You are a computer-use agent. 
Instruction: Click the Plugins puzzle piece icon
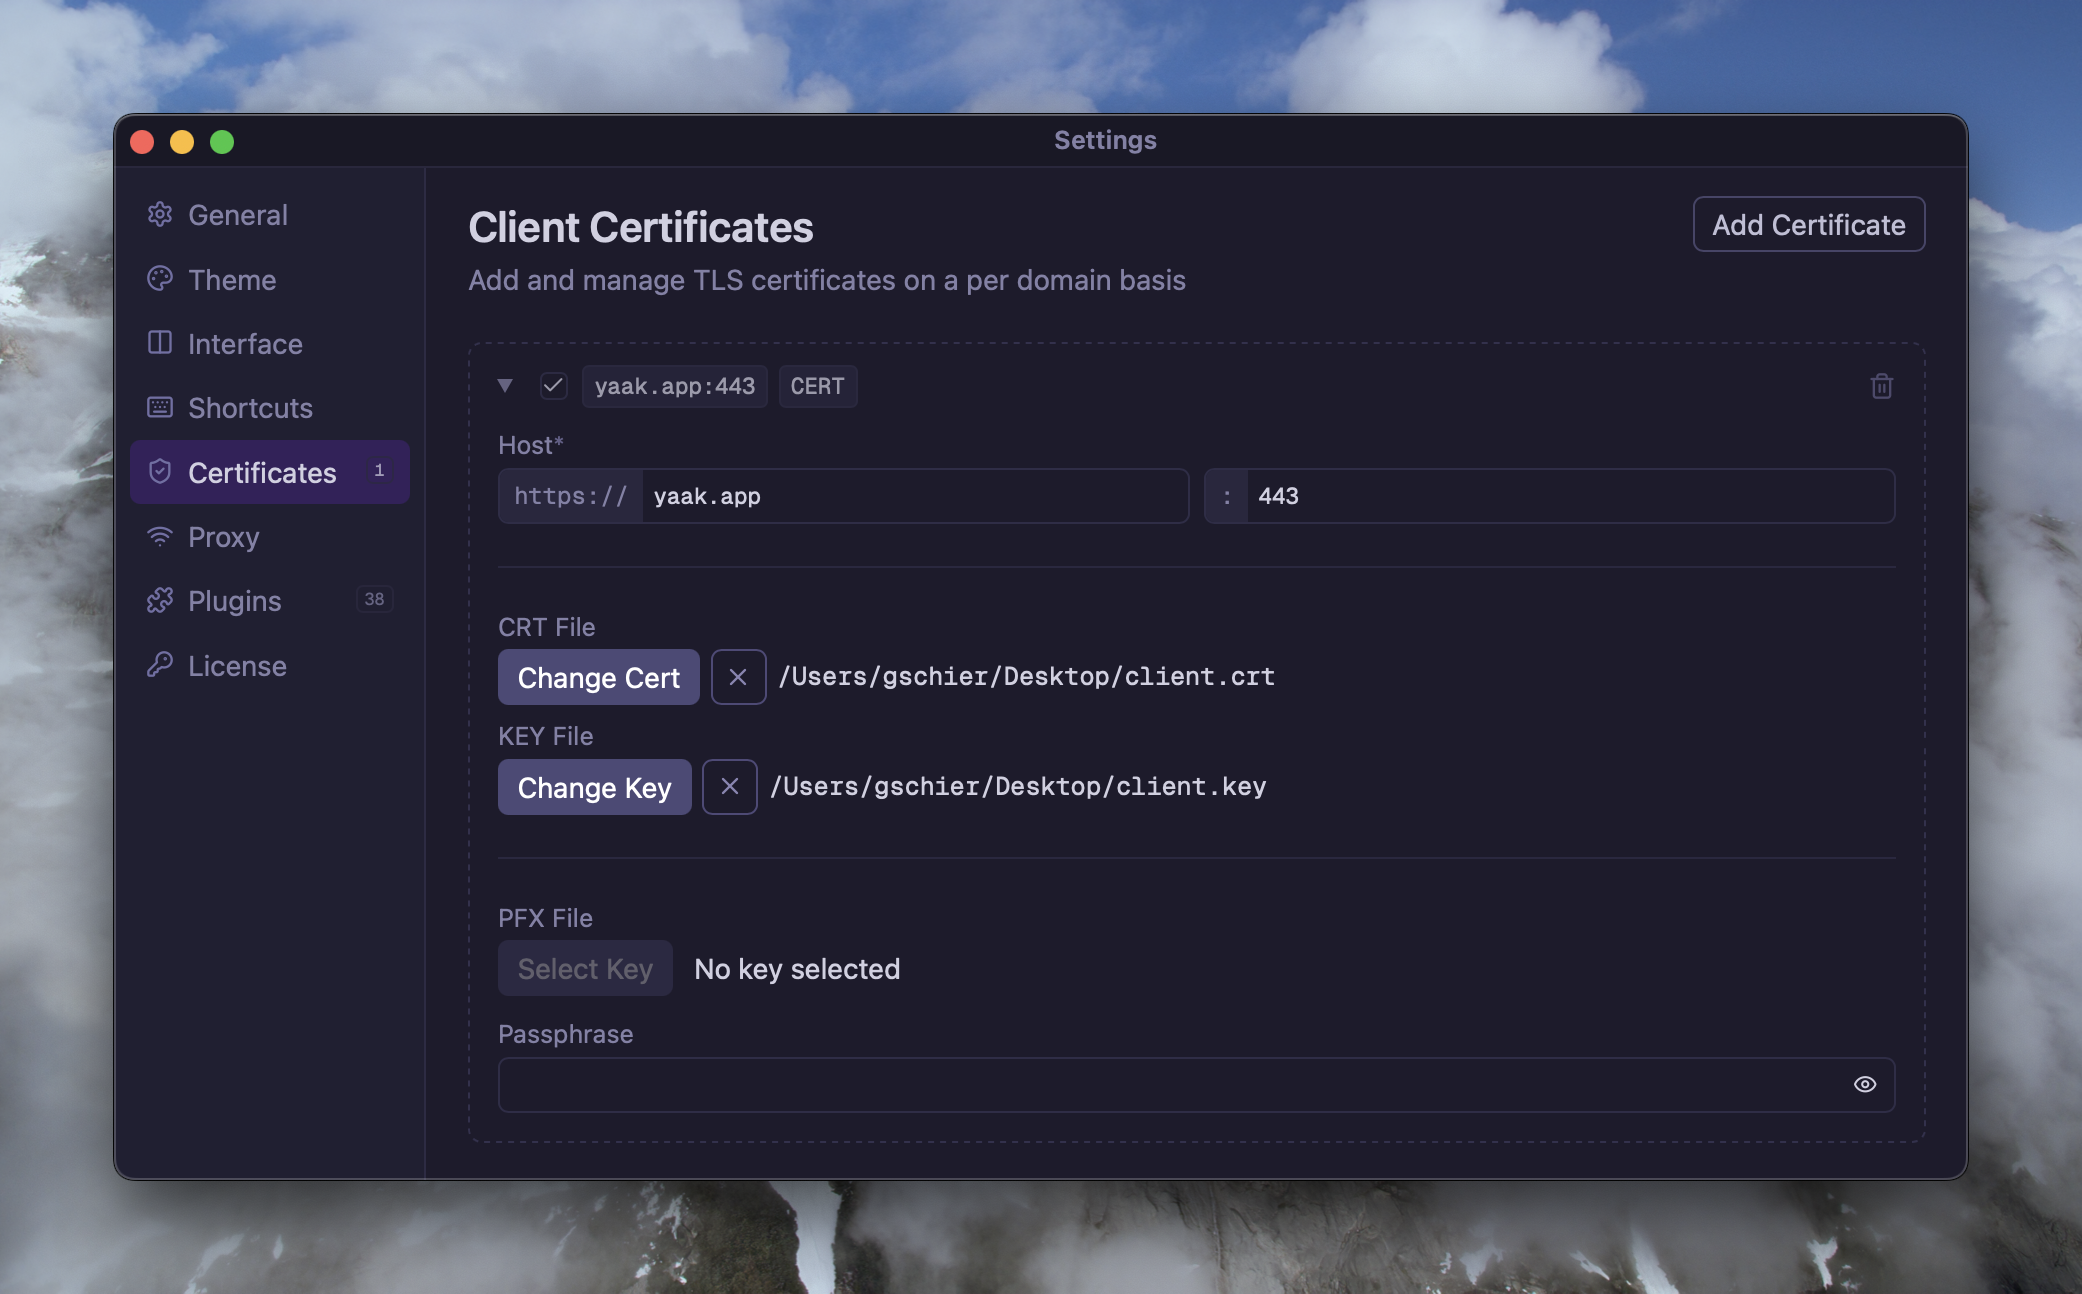click(160, 600)
